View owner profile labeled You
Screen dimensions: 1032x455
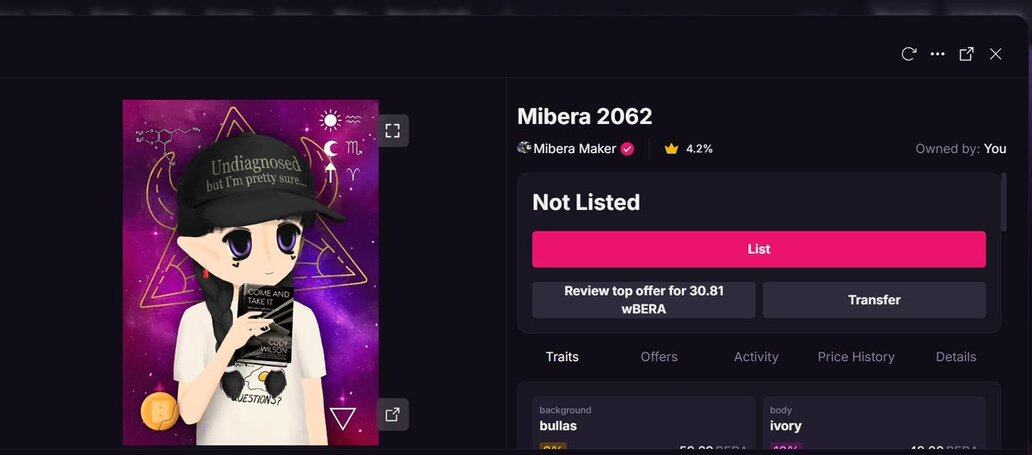pyautogui.click(x=994, y=149)
